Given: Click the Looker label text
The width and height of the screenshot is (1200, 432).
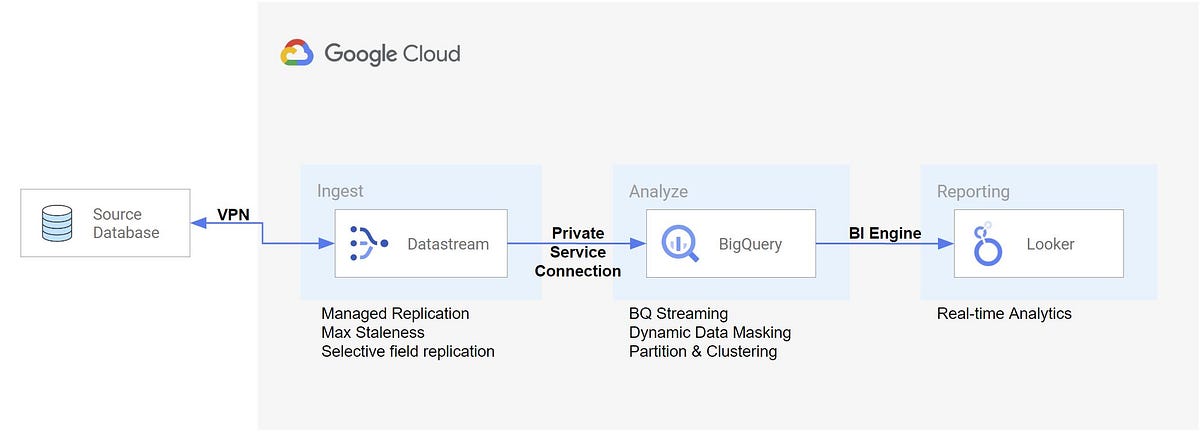Looking at the screenshot, I should (x=1049, y=243).
